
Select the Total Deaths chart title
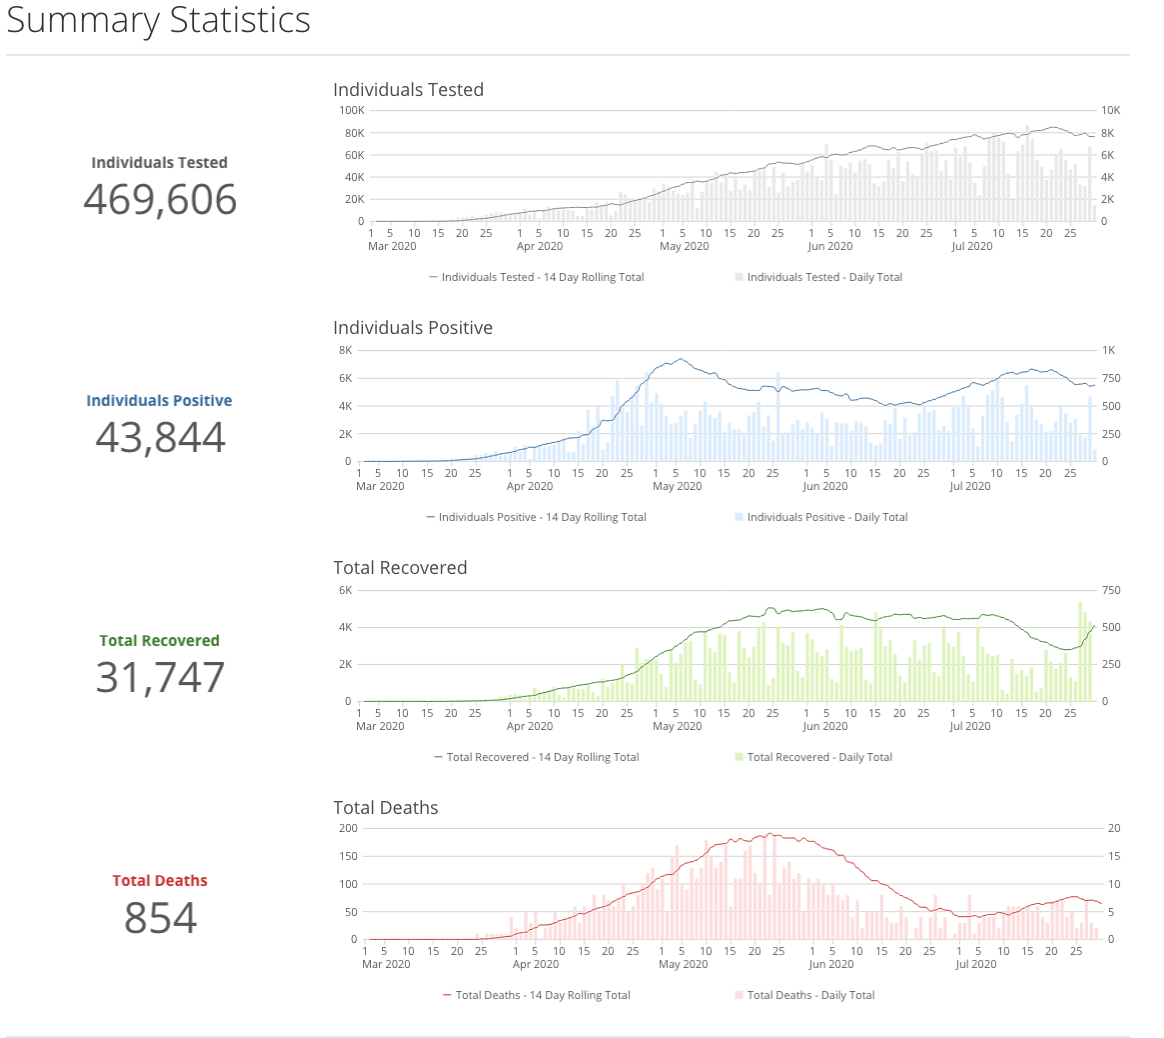coord(385,808)
